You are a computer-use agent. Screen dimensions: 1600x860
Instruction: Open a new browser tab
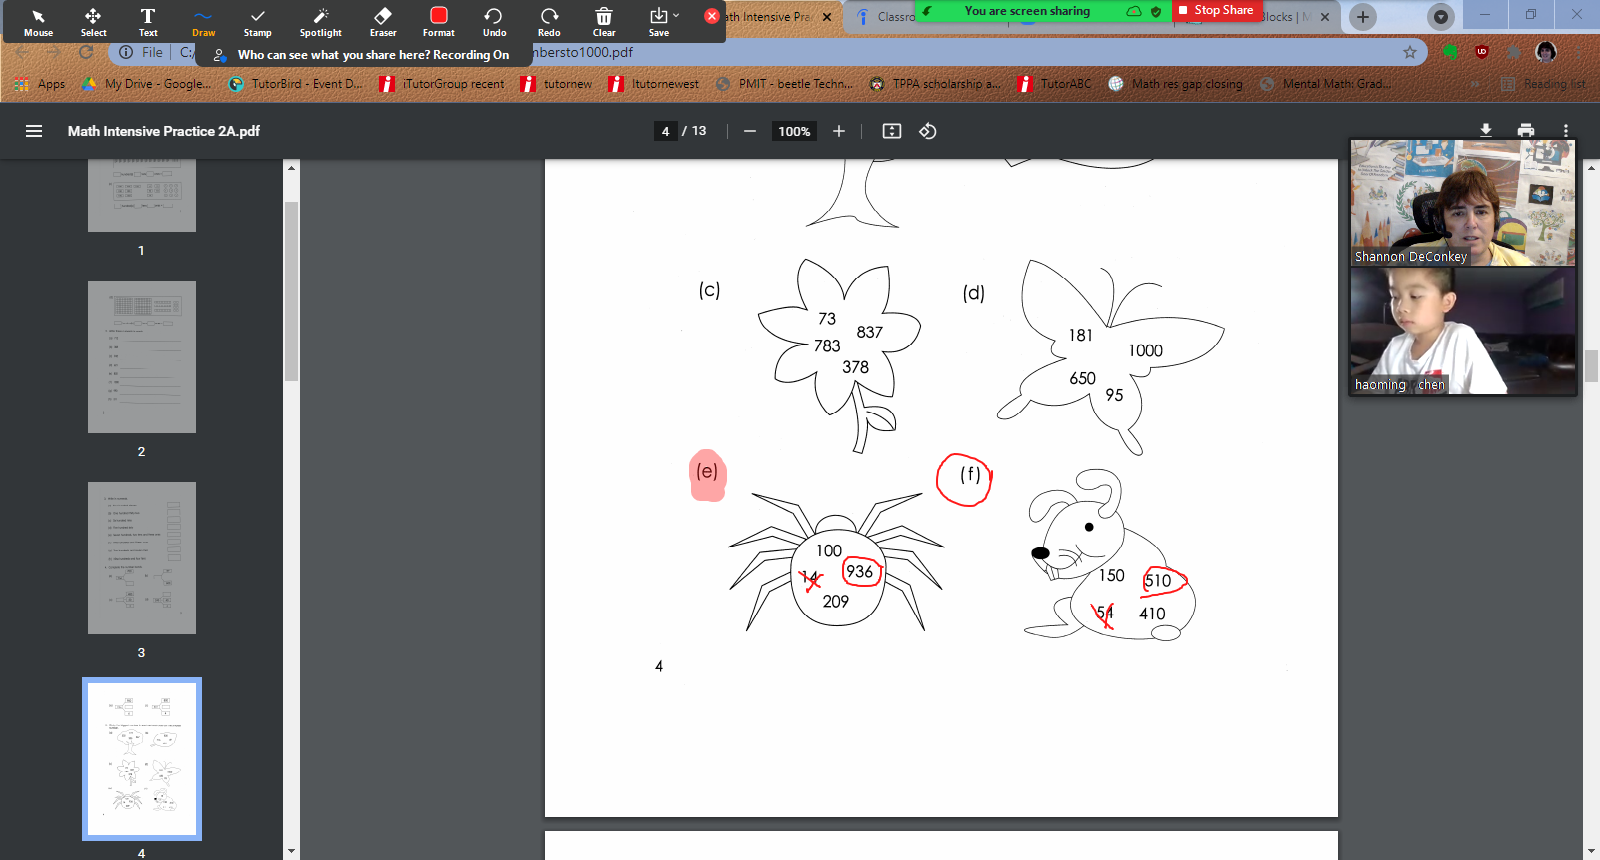[x=1363, y=17]
